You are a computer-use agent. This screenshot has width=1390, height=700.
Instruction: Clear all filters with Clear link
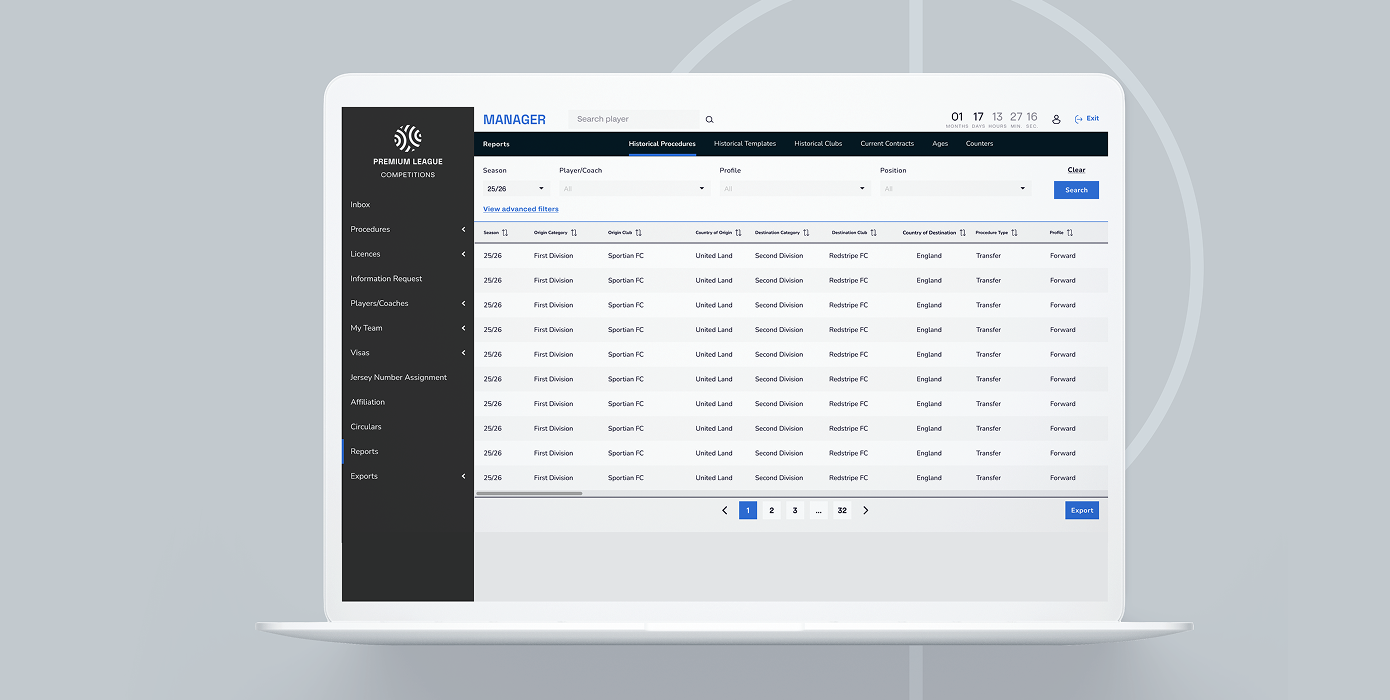coord(1076,170)
